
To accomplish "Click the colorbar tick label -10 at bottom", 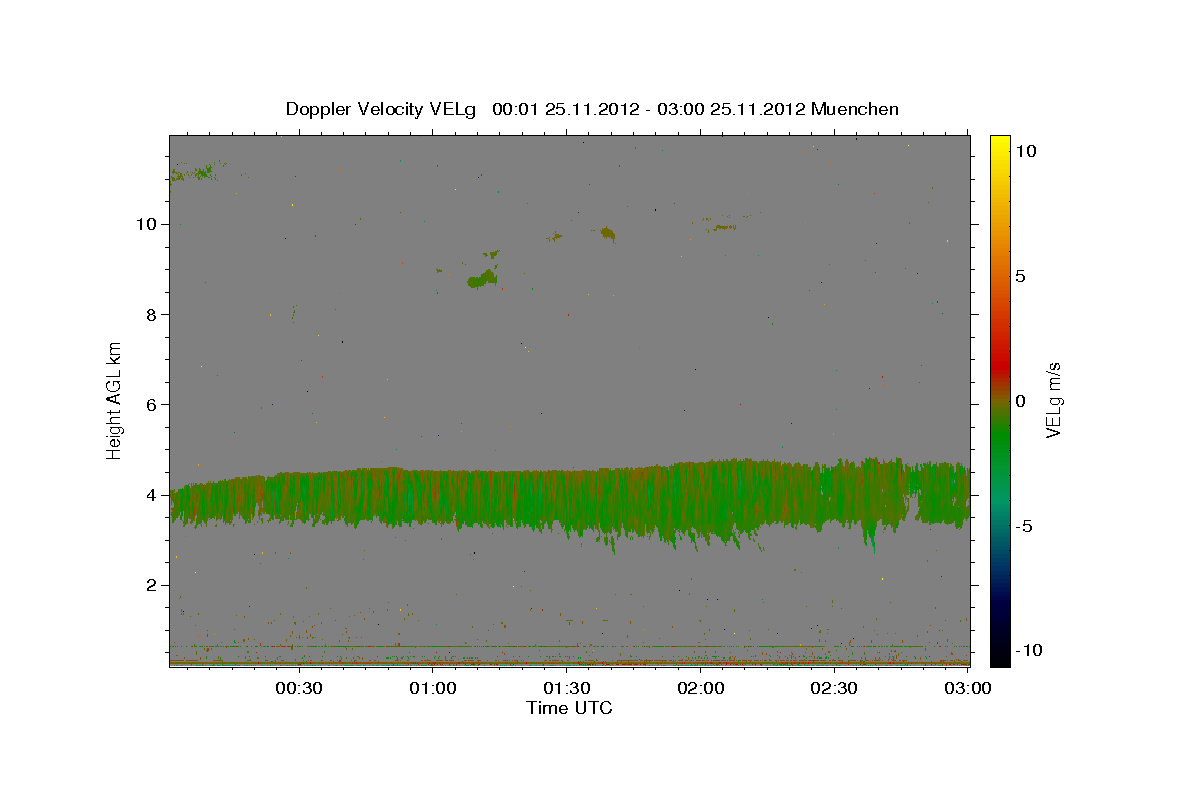I will (1027, 651).
